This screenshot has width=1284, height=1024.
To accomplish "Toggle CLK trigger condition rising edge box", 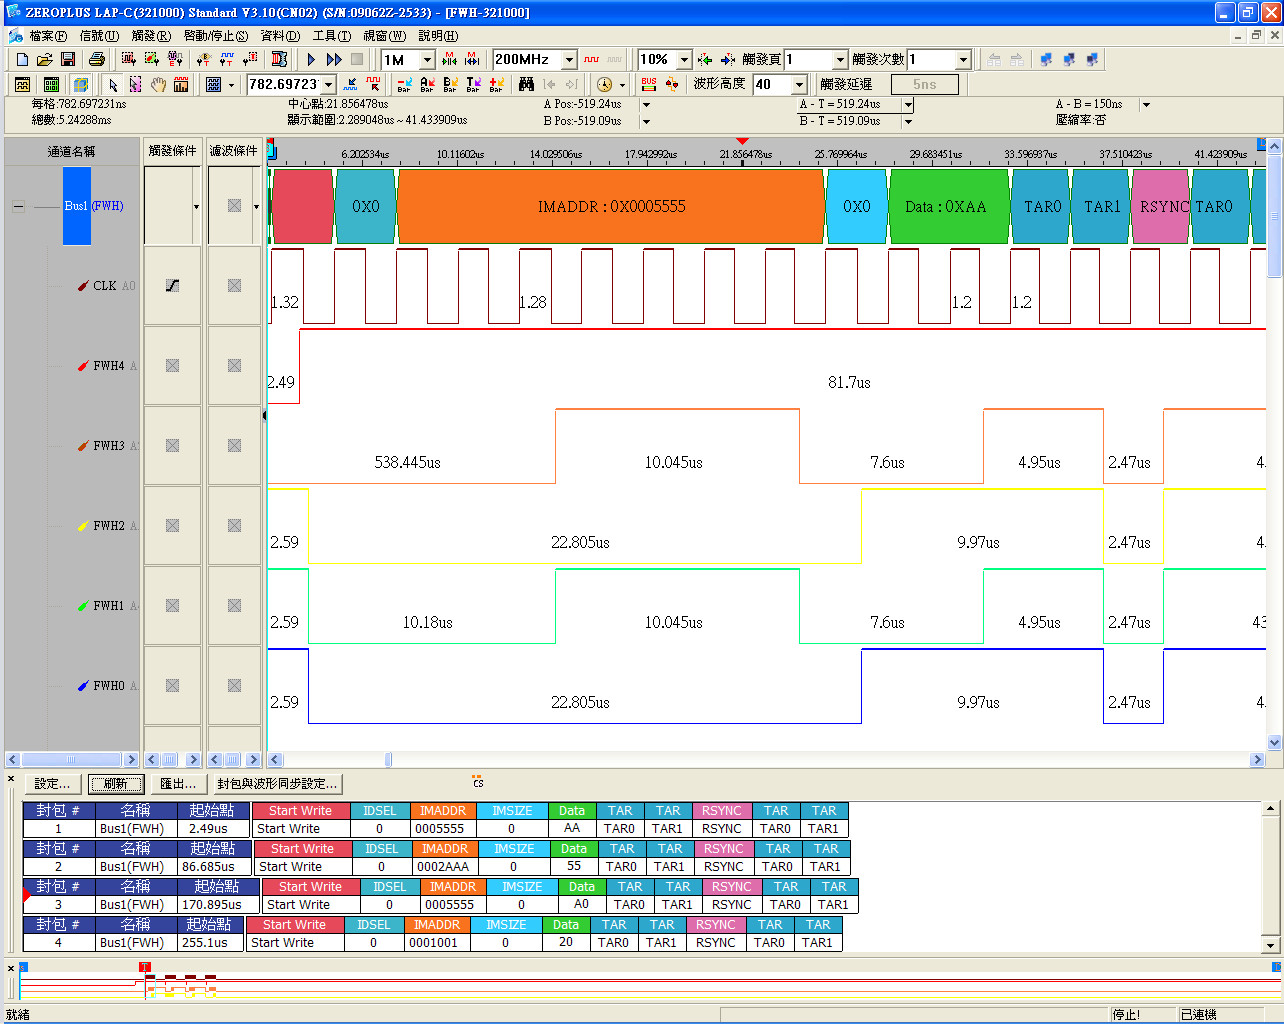I will point(172,286).
